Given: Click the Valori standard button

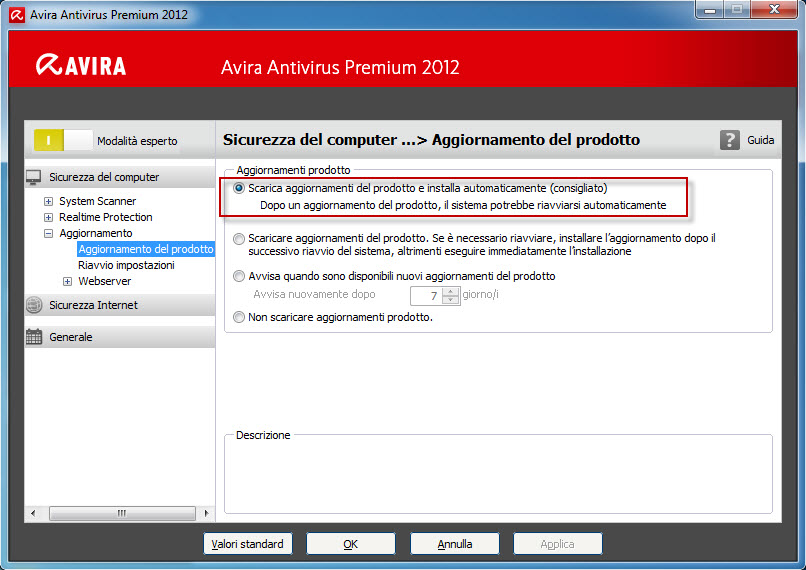Looking at the screenshot, I should (248, 544).
